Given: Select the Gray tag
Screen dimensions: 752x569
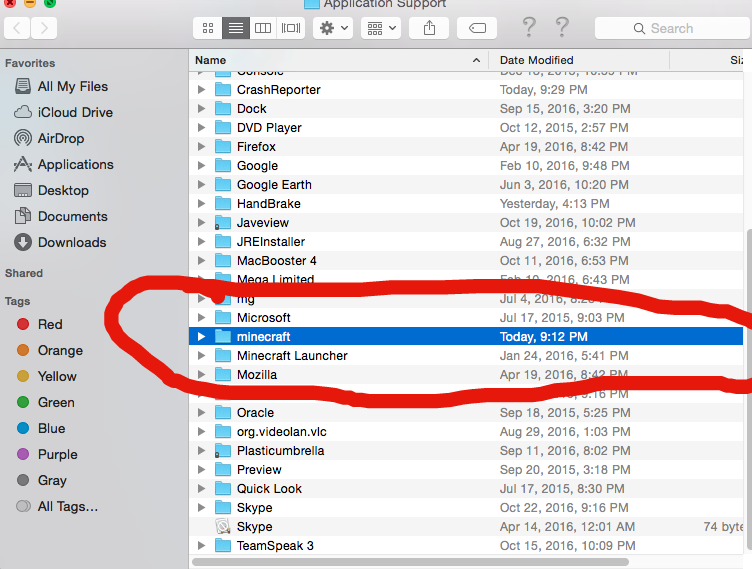Looking at the screenshot, I should [x=42, y=480].
